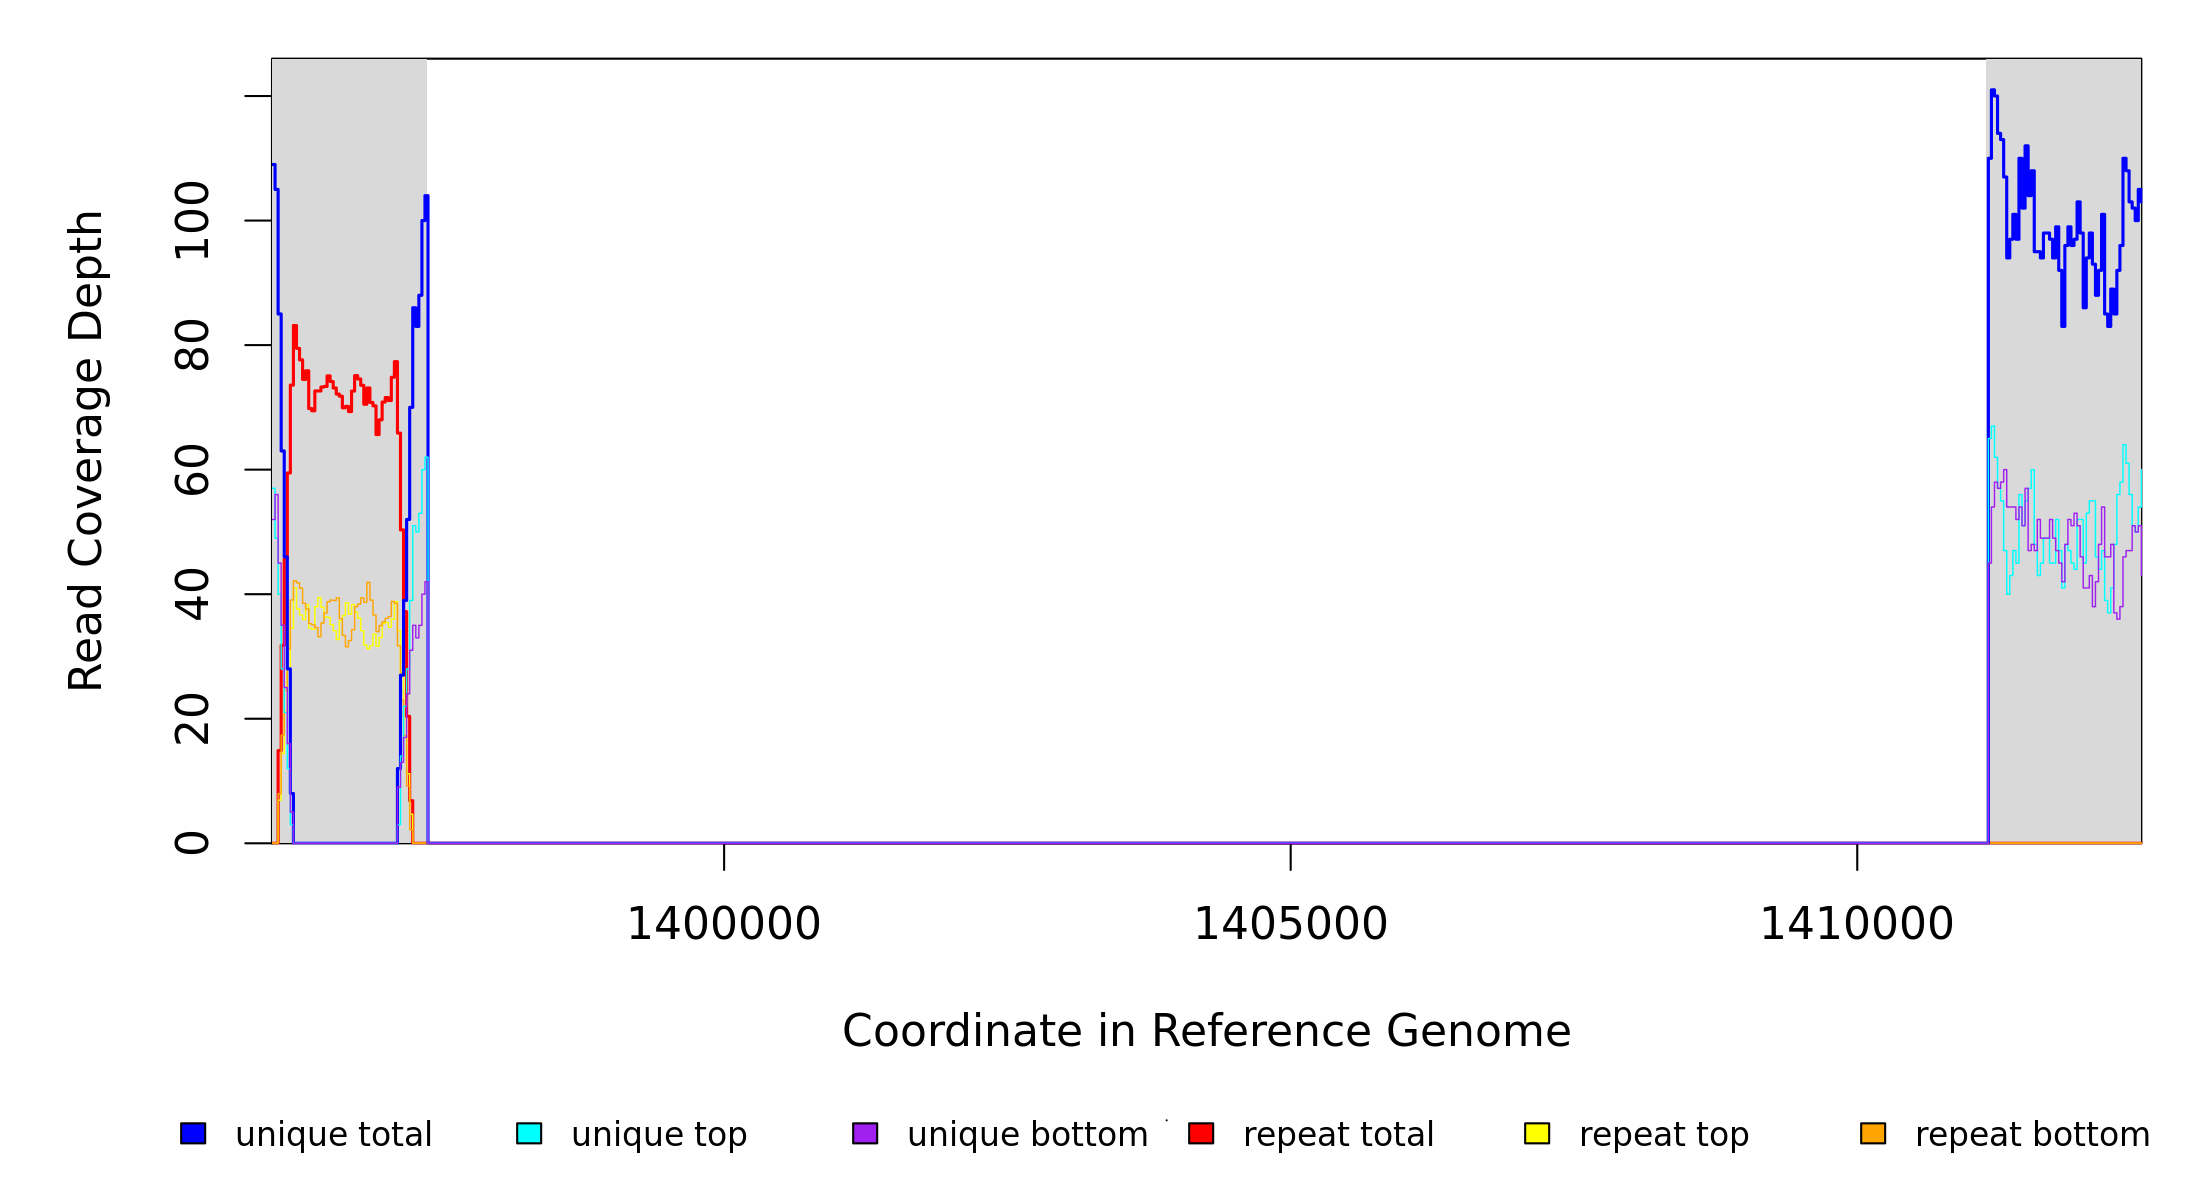Click the 60 y-axis tick label
Viewport: 2200px width, 1200px height.
192,469
